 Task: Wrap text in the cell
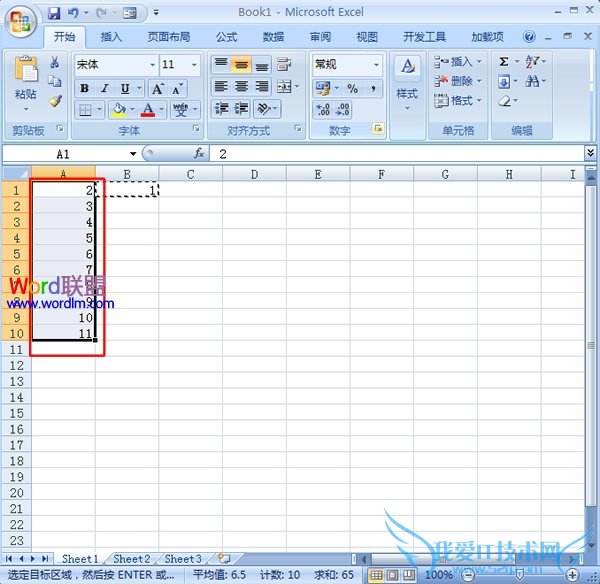pyautogui.click(x=284, y=64)
